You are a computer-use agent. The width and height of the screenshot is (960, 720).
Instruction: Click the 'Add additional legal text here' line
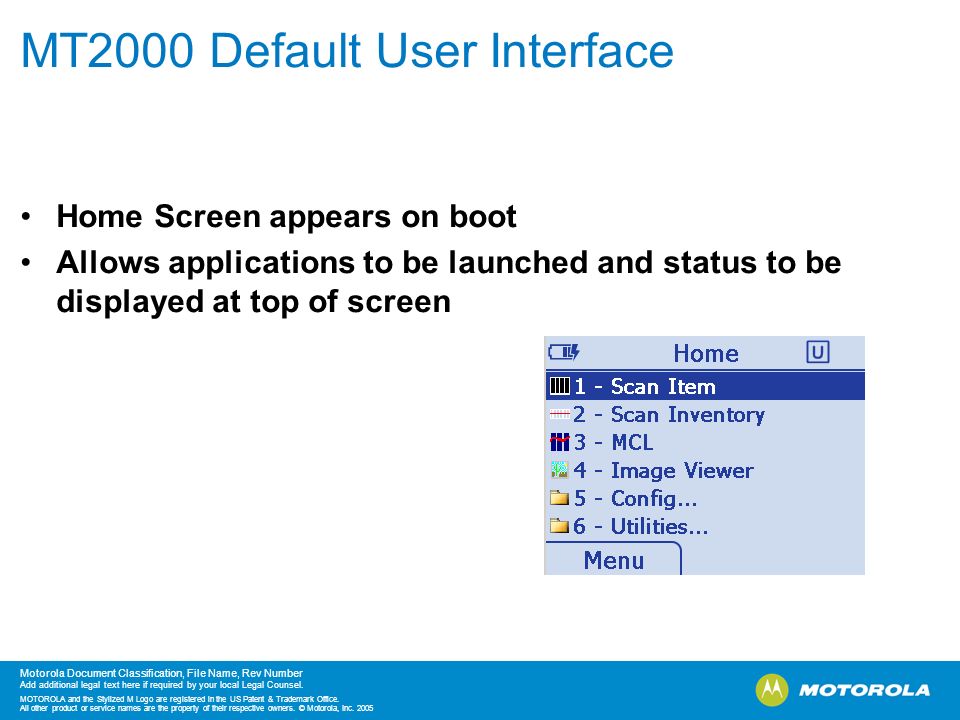161,685
